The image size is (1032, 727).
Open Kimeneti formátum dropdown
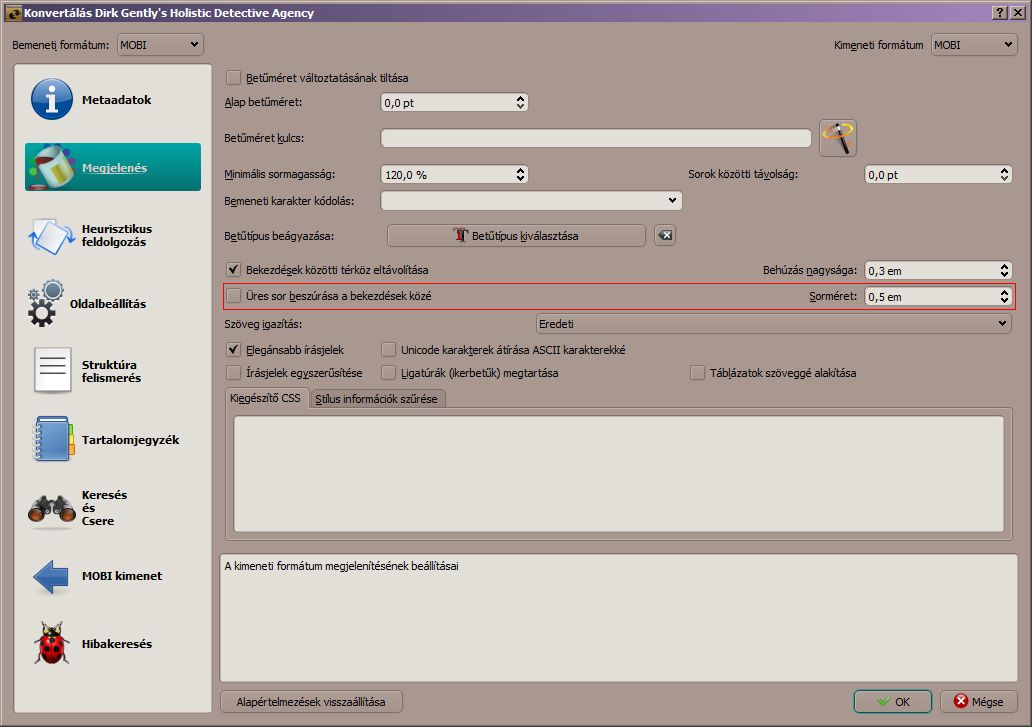point(974,45)
